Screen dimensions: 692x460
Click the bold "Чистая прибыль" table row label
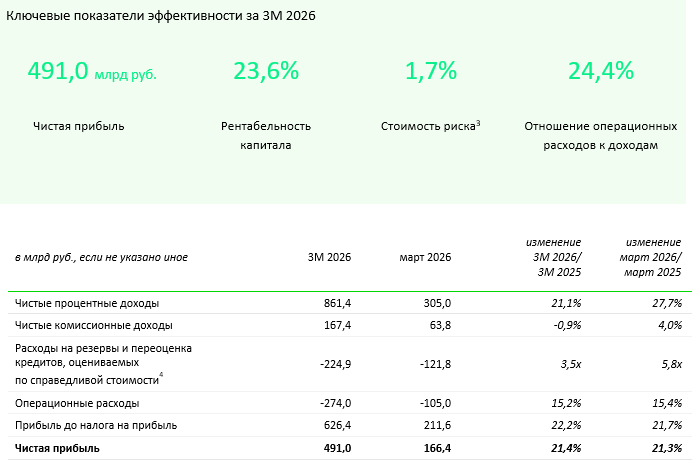57,449
